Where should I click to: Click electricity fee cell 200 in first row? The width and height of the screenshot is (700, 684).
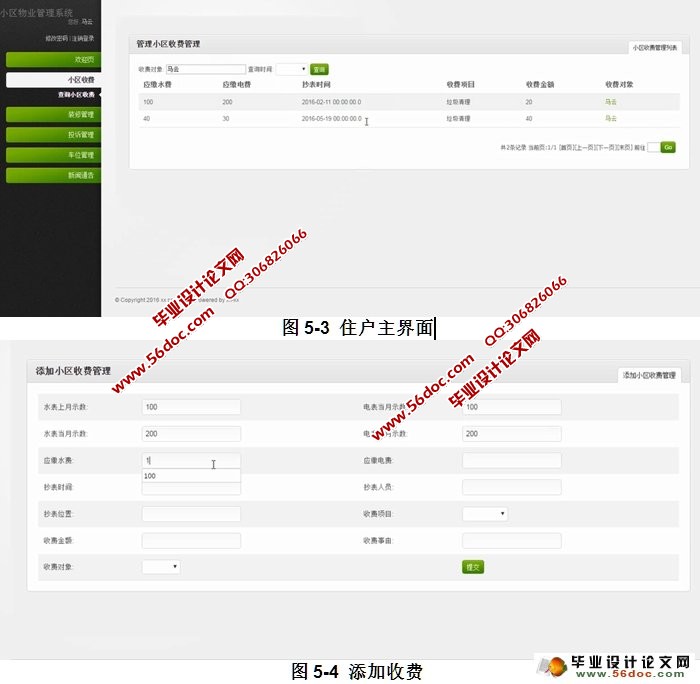pos(227,102)
